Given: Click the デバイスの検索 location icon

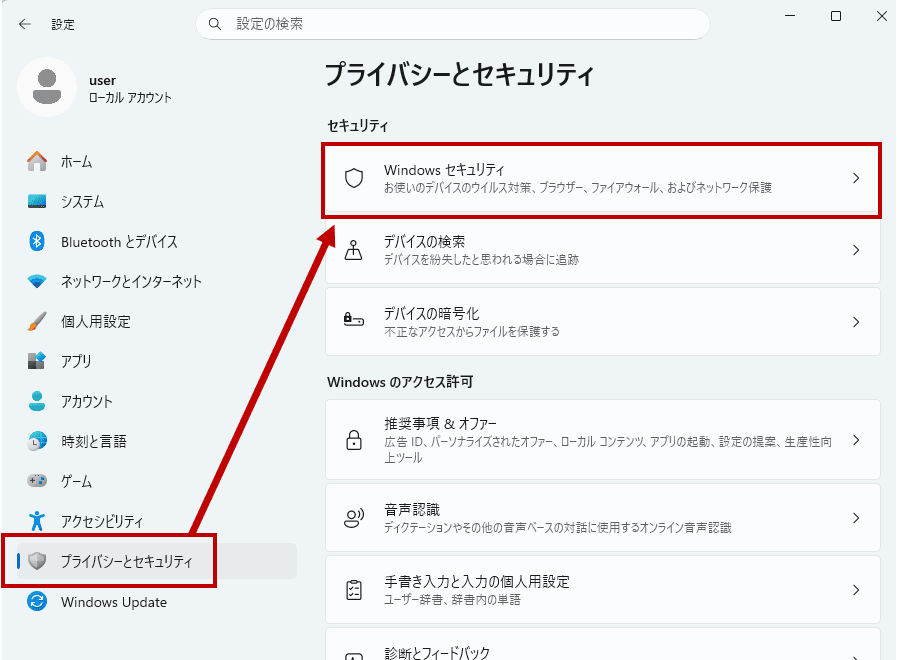Looking at the screenshot, I should click(354, 250).
